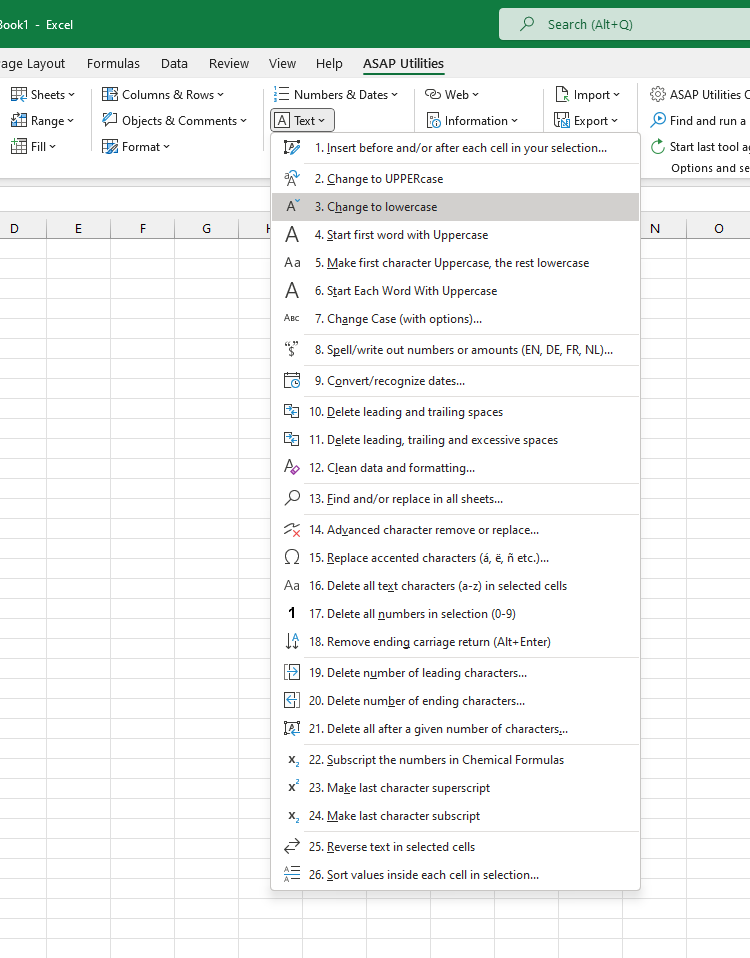
Task: Select column E header
Action: pyautogui.click(x=78, y=229)
